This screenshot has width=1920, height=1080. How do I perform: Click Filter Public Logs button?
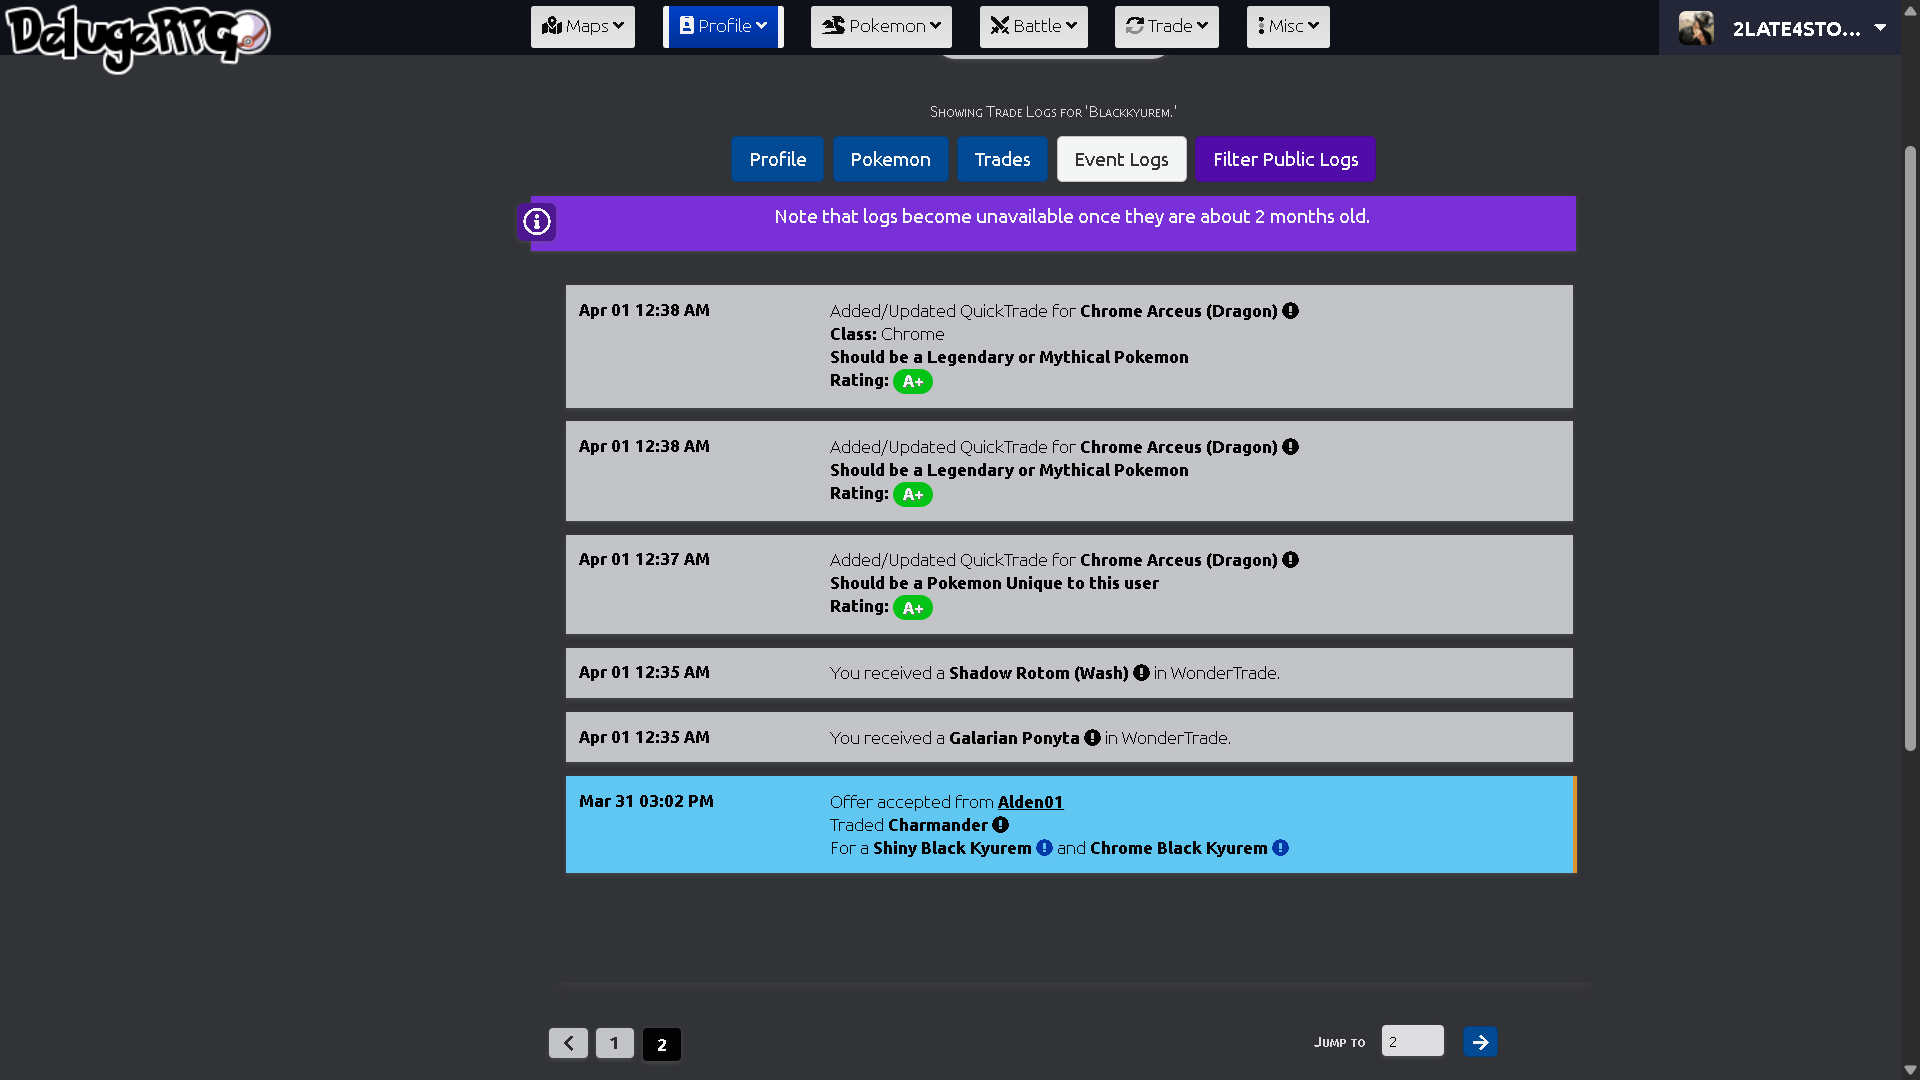tap(1286, 159)
